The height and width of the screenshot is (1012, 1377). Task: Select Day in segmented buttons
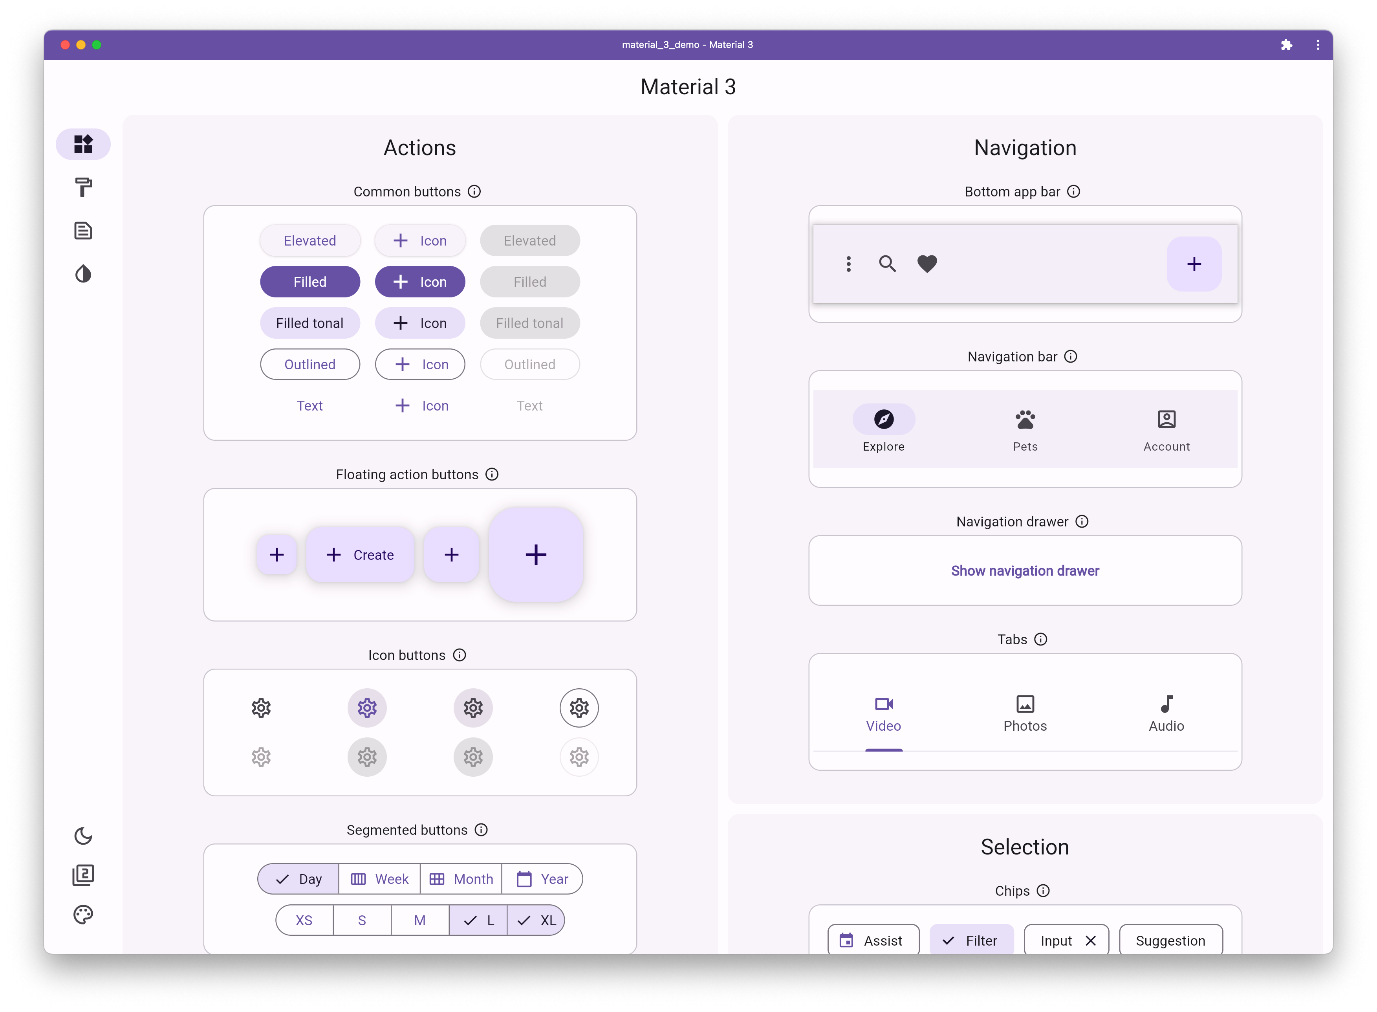coord(298,879)
